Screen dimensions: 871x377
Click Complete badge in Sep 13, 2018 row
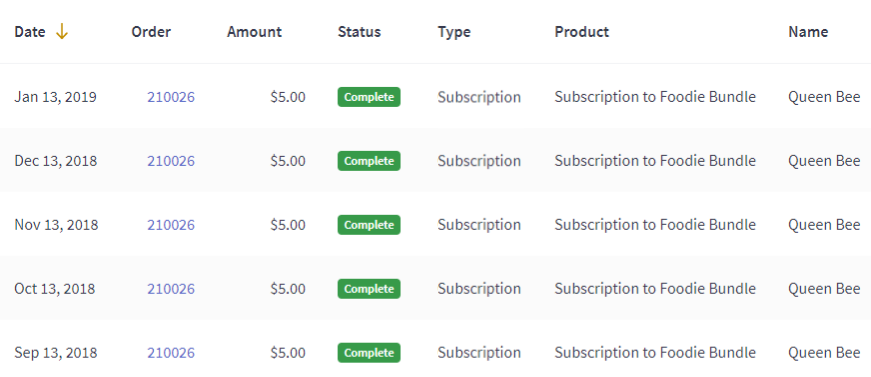point(369,353)
